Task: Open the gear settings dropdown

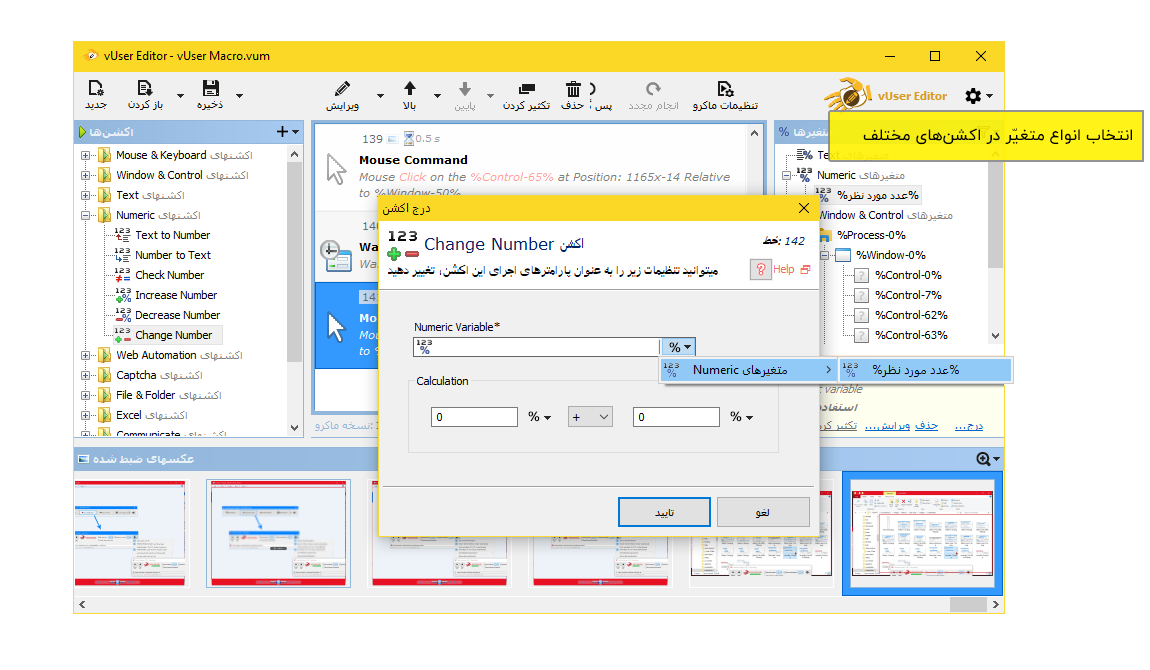Action: tap(978, 96)
